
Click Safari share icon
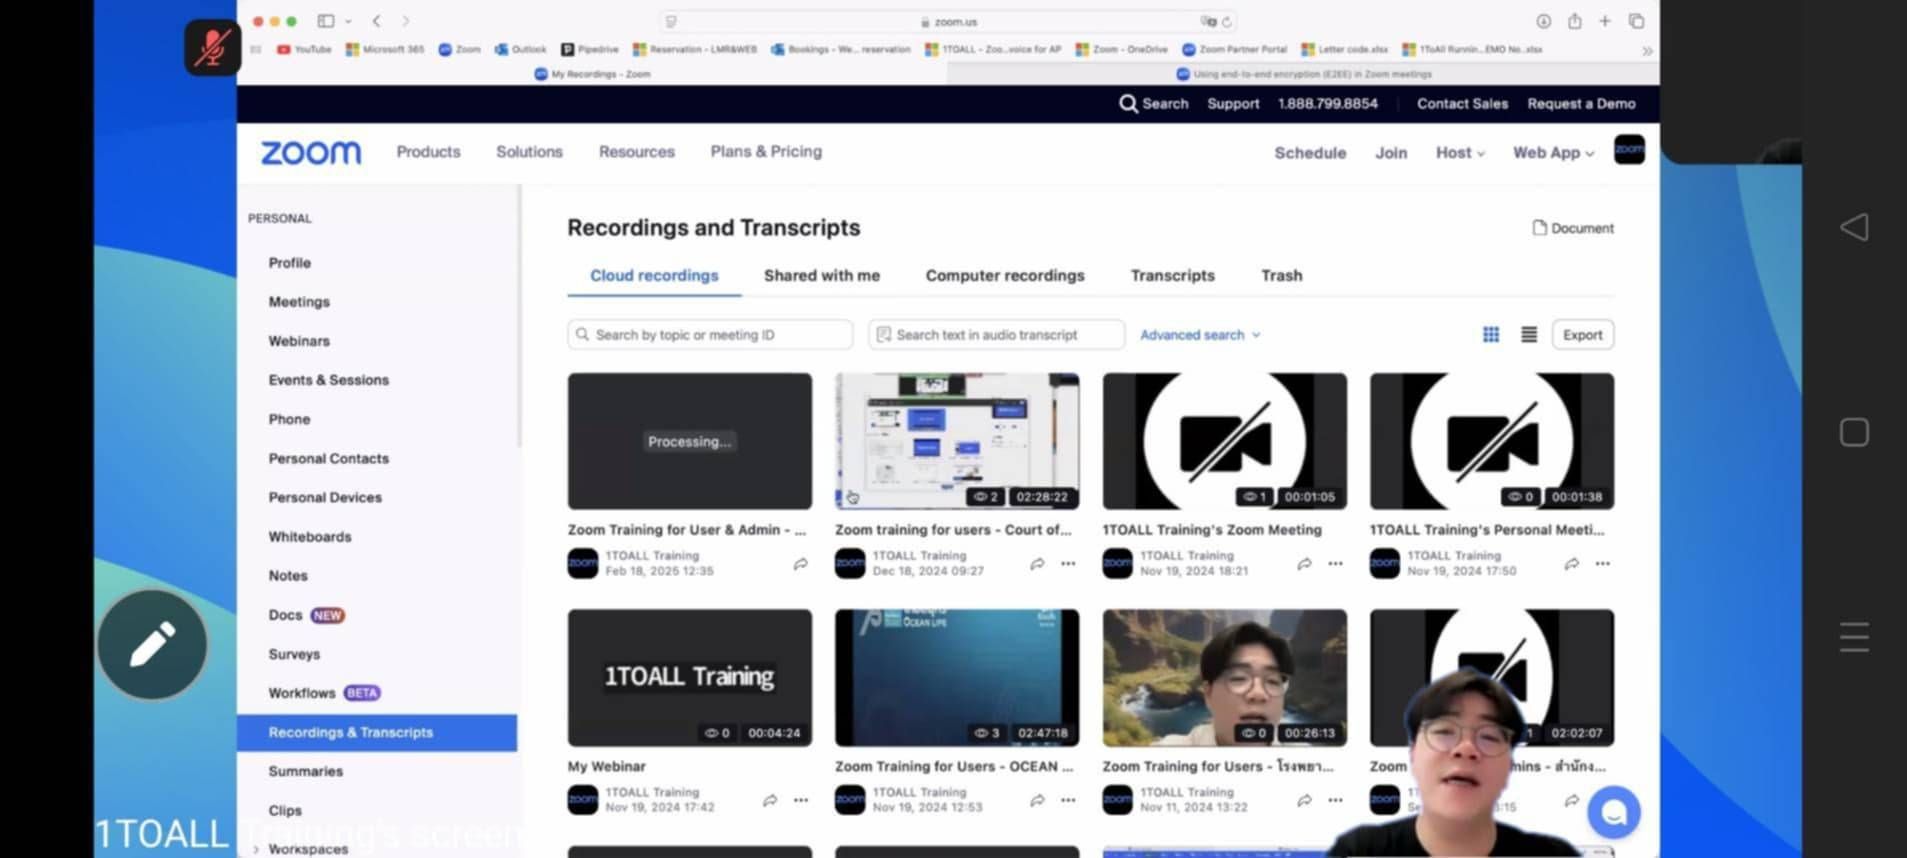(1574, 21)
